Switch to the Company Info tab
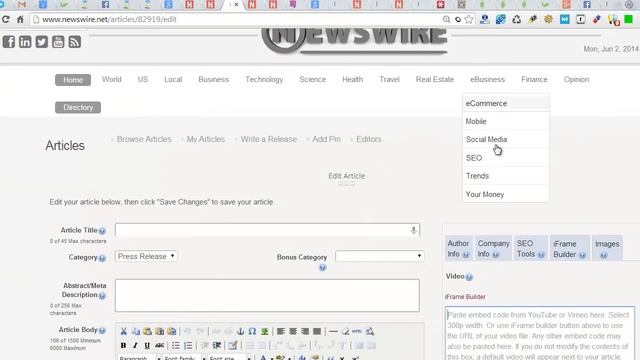Viewport: 640px width, 360px height. pos(493,248)
